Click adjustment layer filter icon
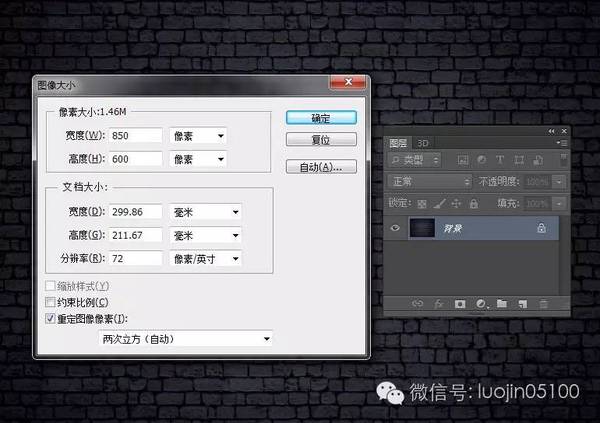Image resolution: width=600 pixels, height=423 pixels. click(x=481, y=160)
